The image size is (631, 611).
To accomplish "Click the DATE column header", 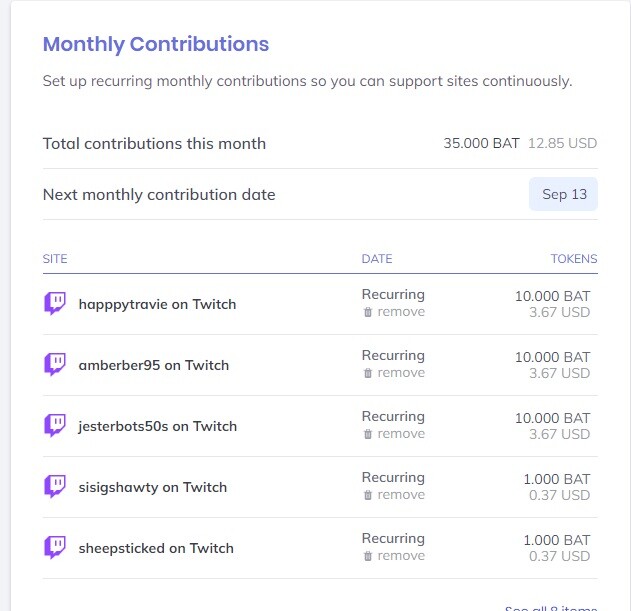I will tap(377, 259).
